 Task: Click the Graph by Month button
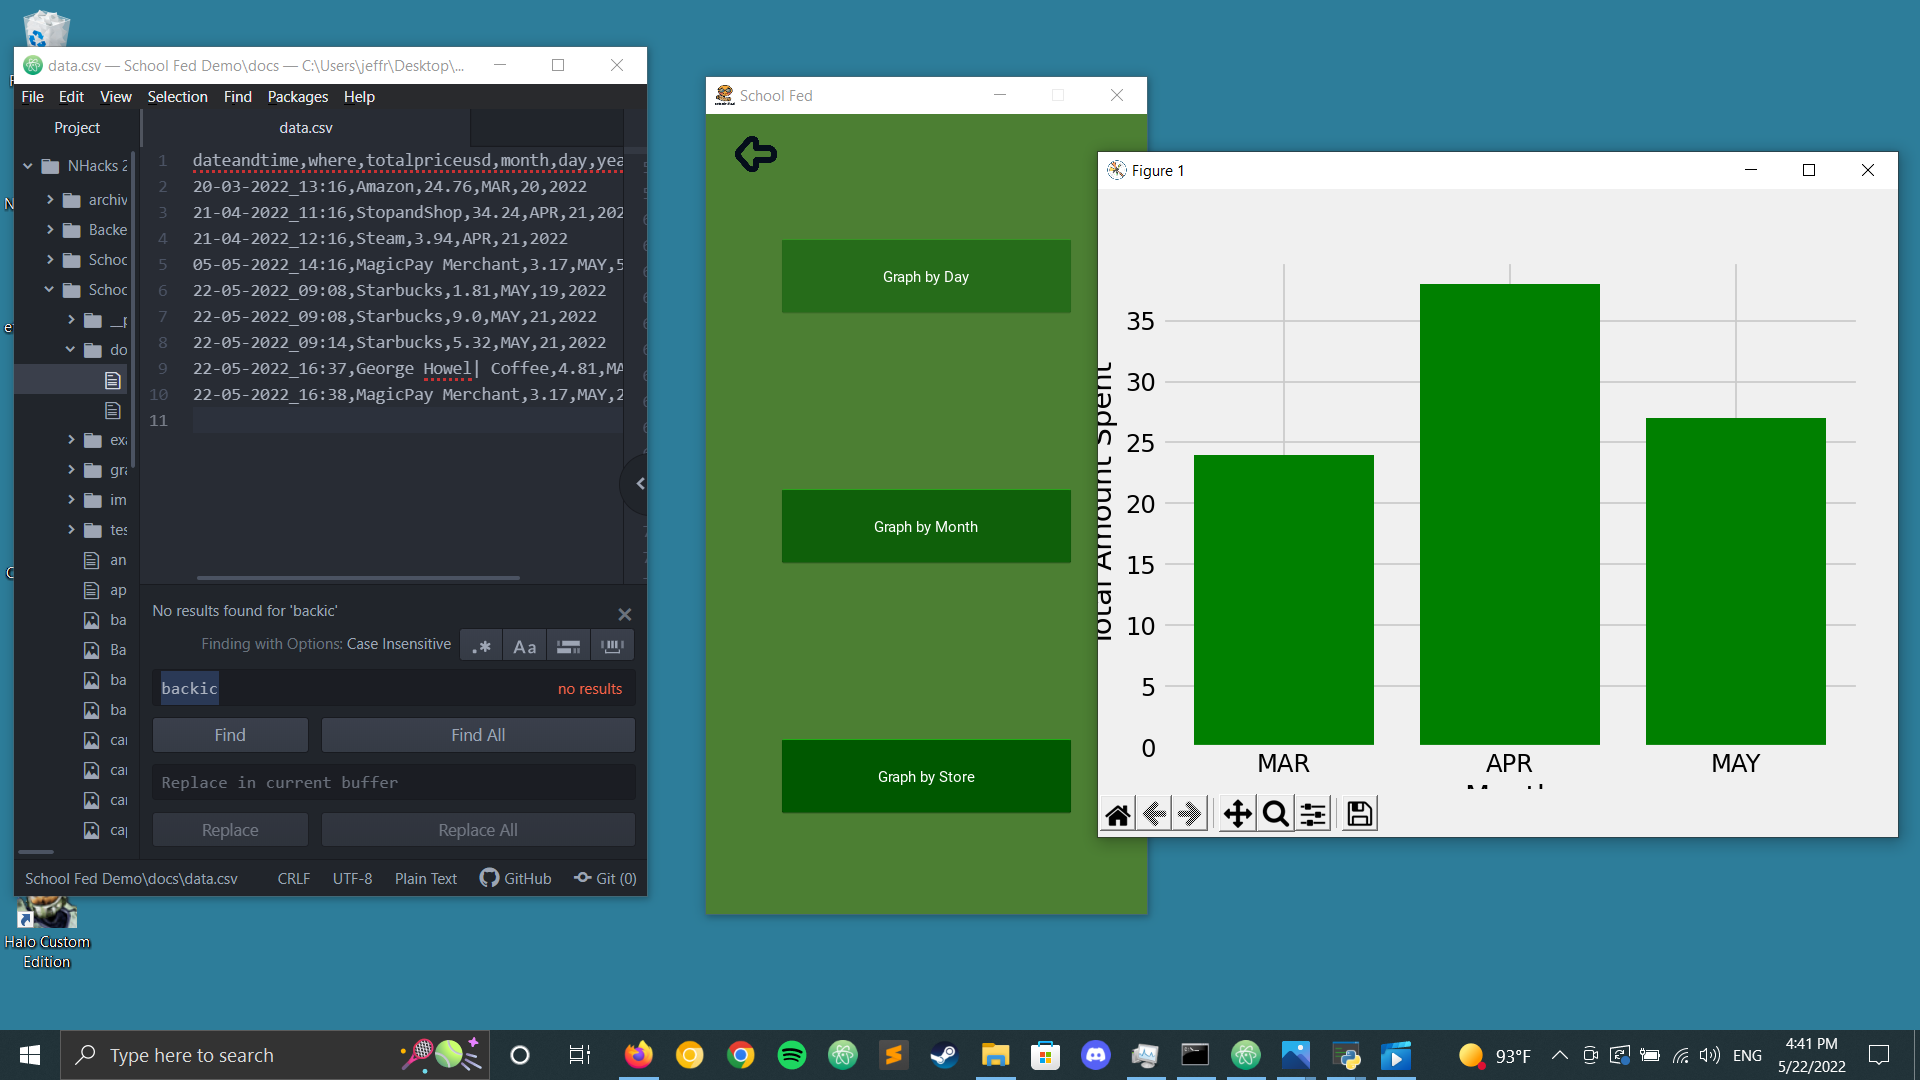point(925,527)
